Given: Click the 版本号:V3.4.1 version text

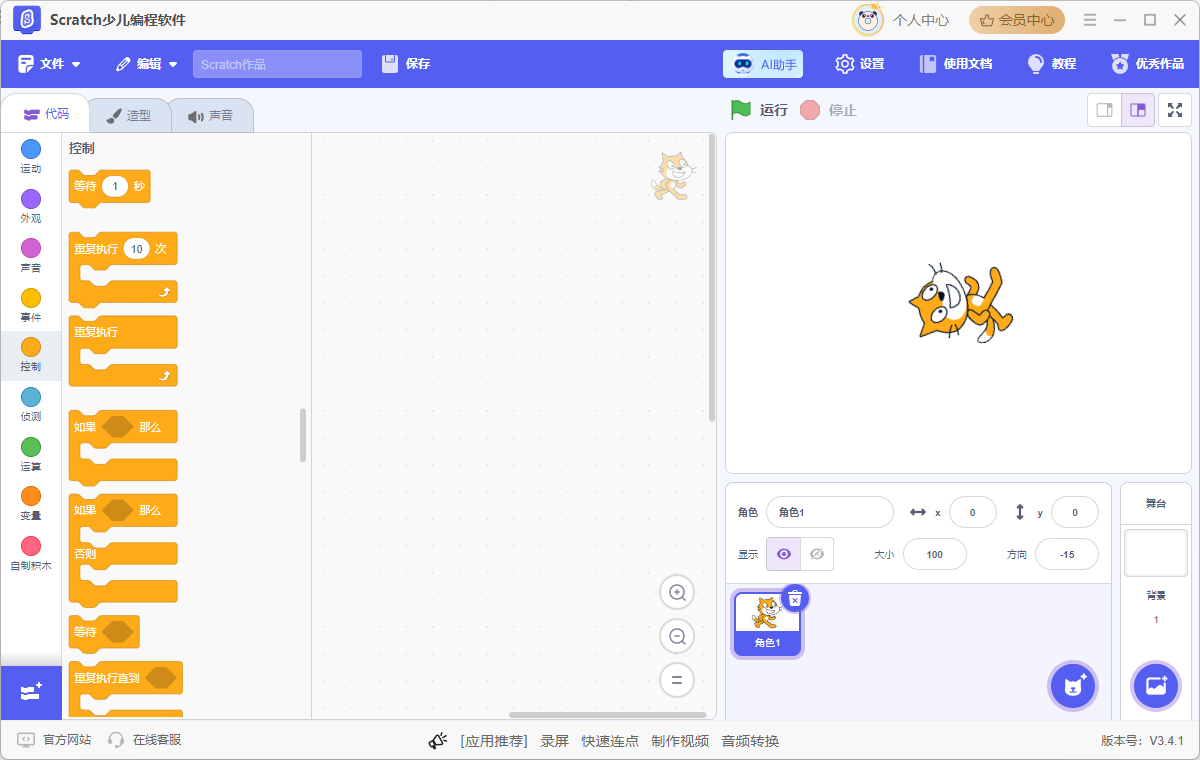Looking at the screenshot, I should 1142,741.
